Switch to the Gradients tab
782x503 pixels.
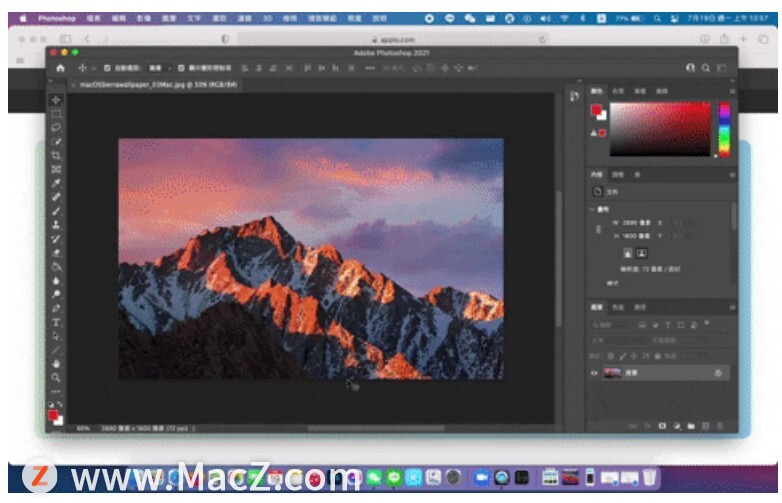(640, 91)
